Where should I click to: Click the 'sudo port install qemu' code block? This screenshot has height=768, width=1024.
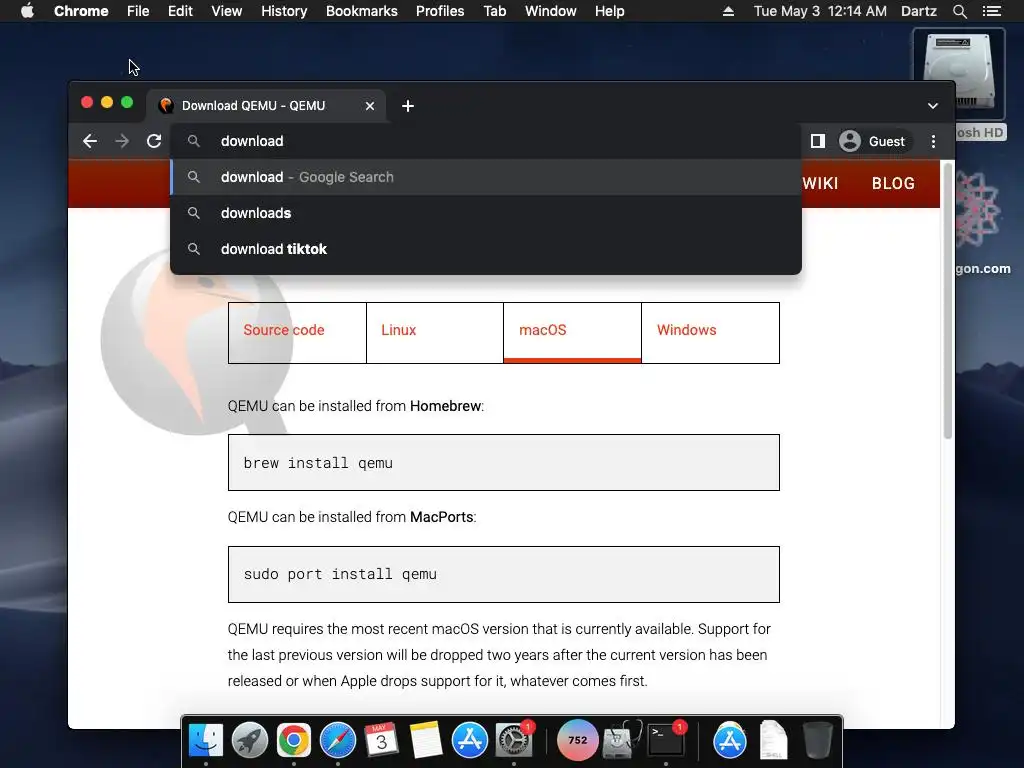[504, 574]
